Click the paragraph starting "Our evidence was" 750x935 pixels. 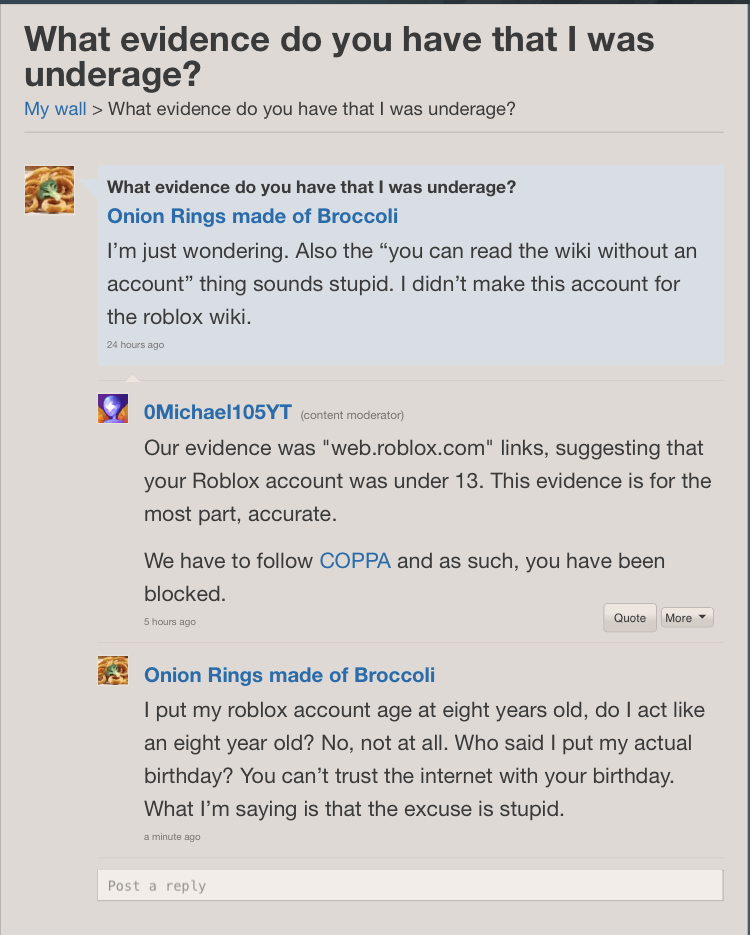(427, 481)
